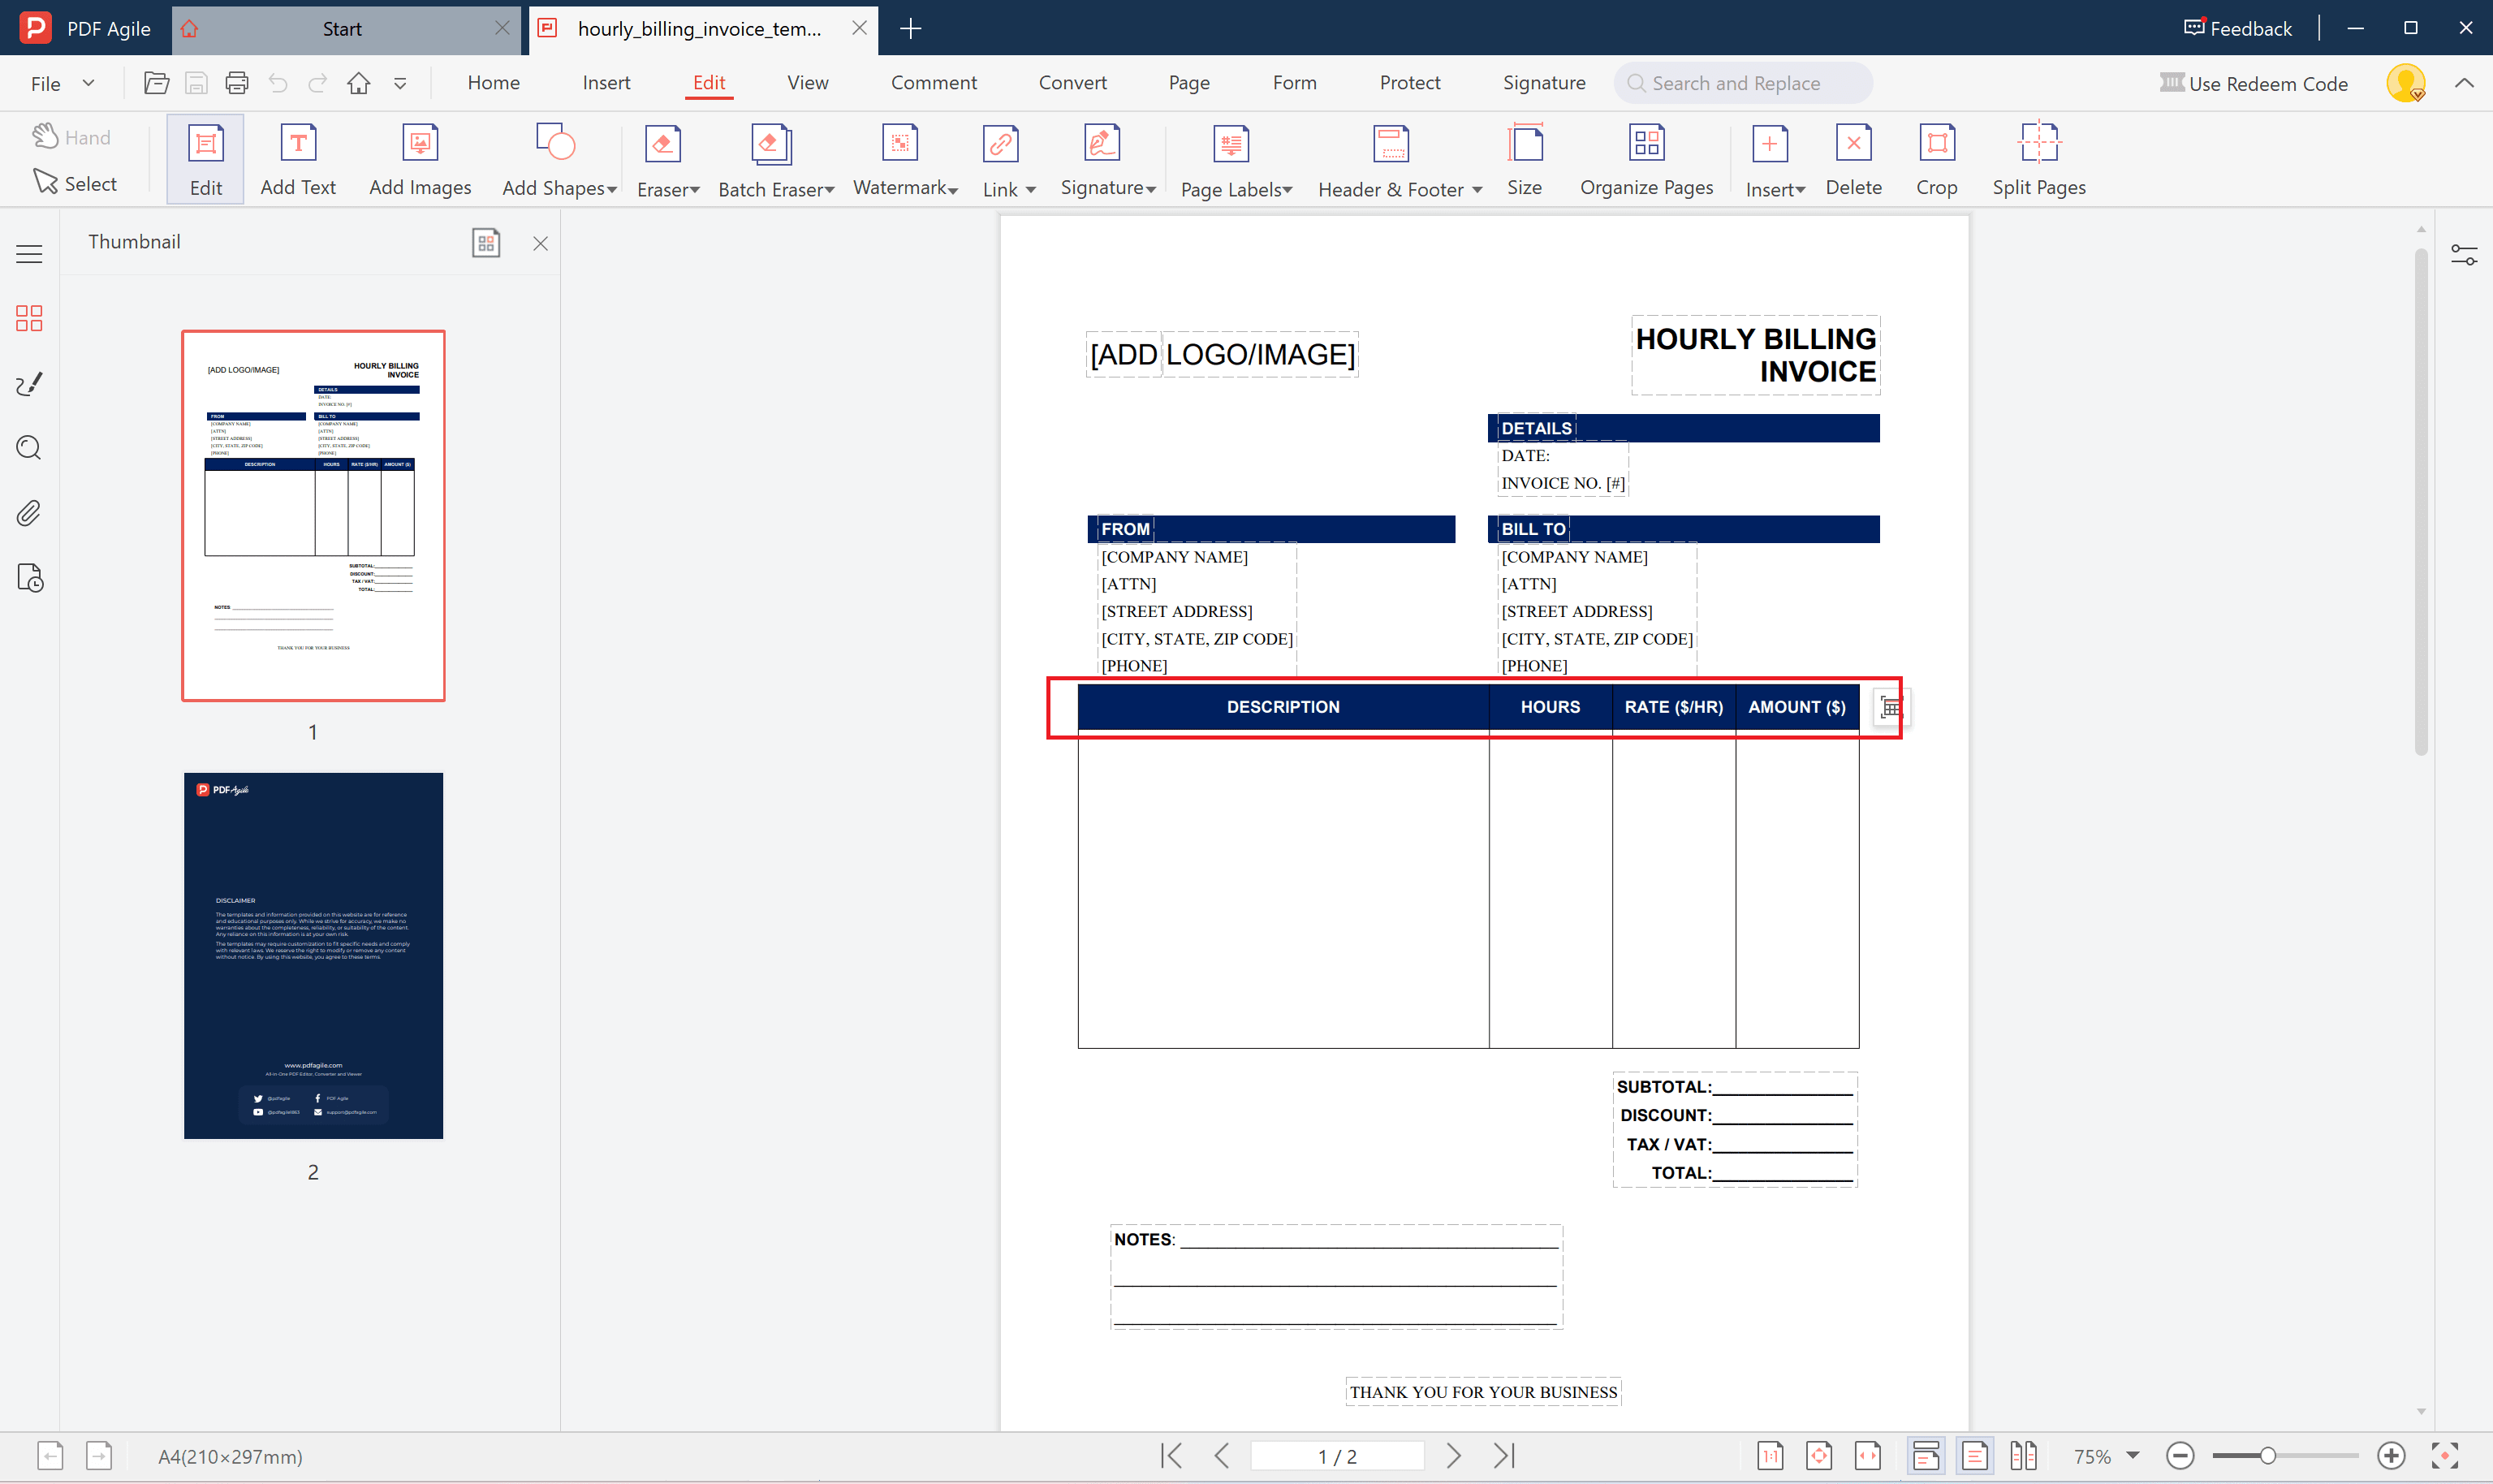Viewport: 2493px width, 1484px height.
Task: Click the Feedback button
Action: [2237, 28]
